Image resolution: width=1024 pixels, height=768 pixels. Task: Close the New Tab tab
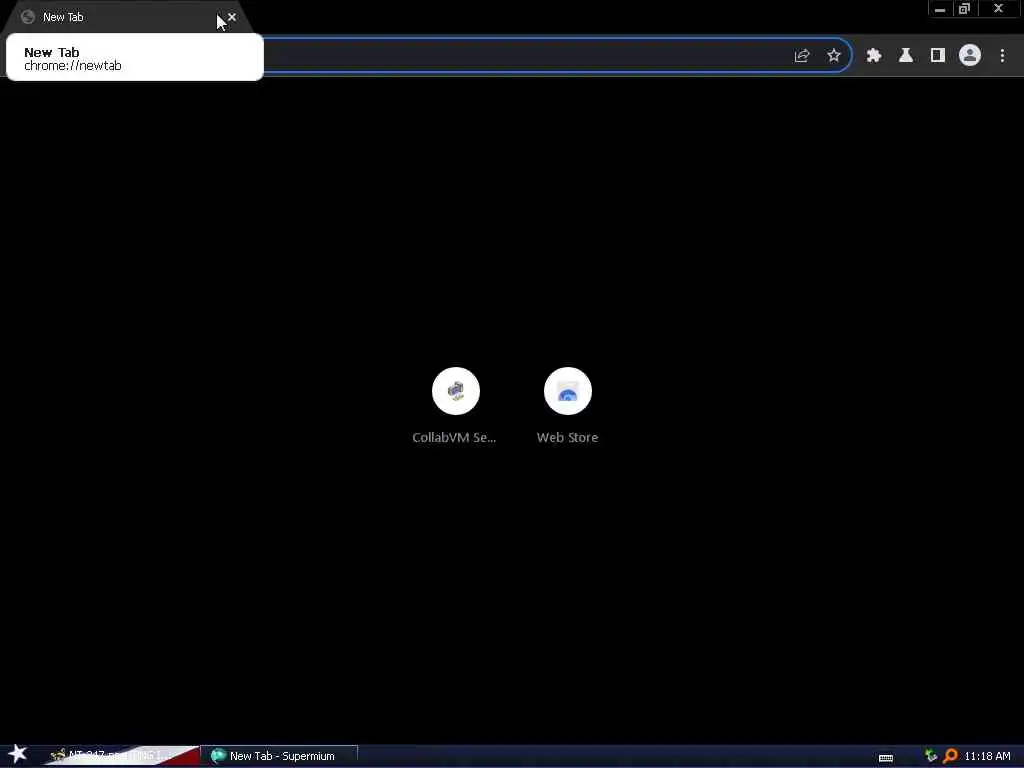(232, 17)
